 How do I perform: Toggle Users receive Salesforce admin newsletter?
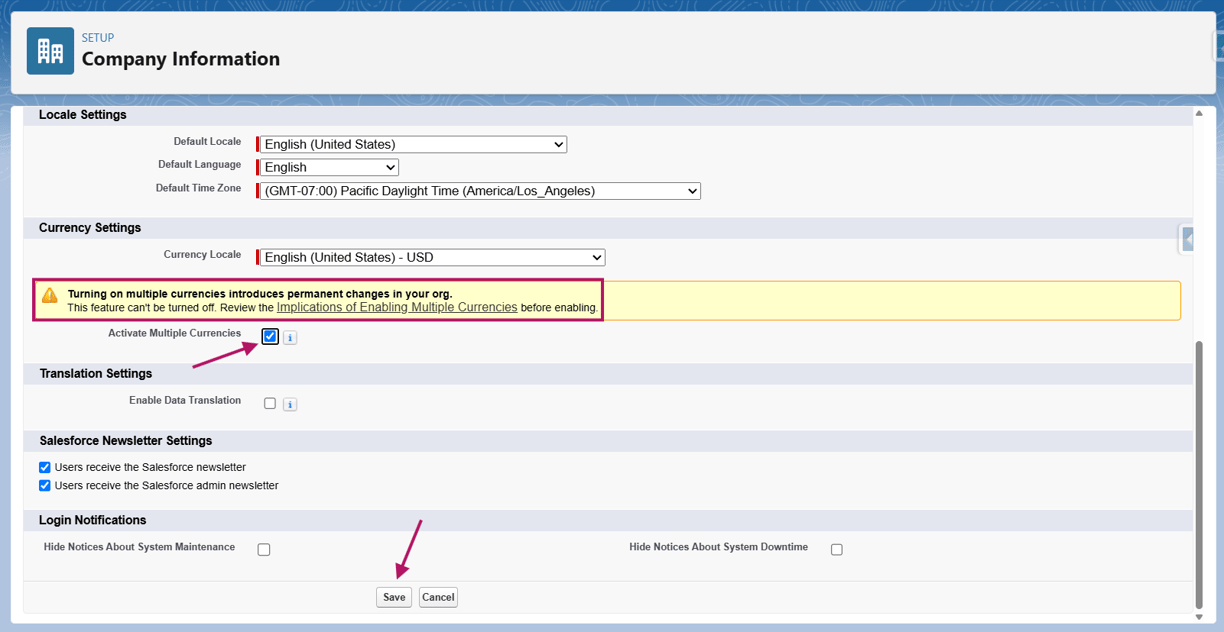click(45, 486)
